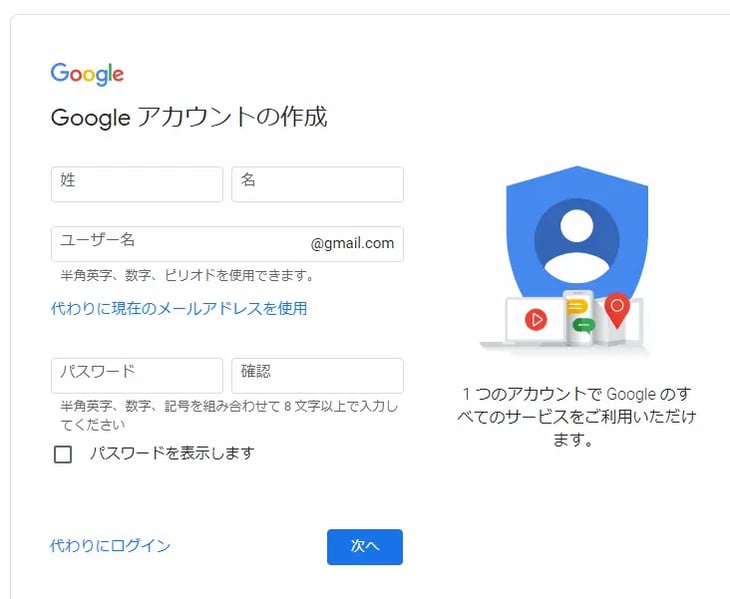Click into the 確認 confirm password field
The height and width of the screenshot is (599, 730).
317,376
